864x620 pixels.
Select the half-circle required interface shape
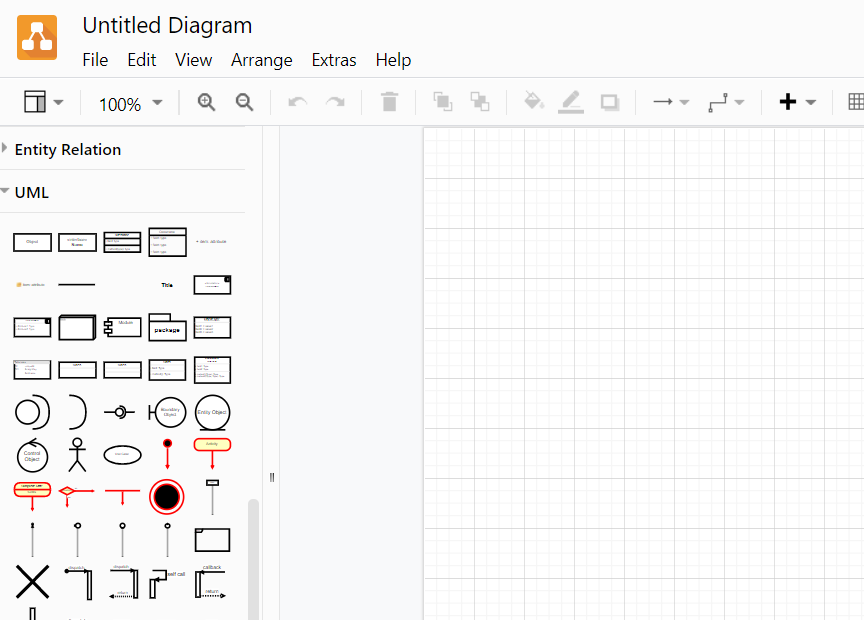coord(77,412)
